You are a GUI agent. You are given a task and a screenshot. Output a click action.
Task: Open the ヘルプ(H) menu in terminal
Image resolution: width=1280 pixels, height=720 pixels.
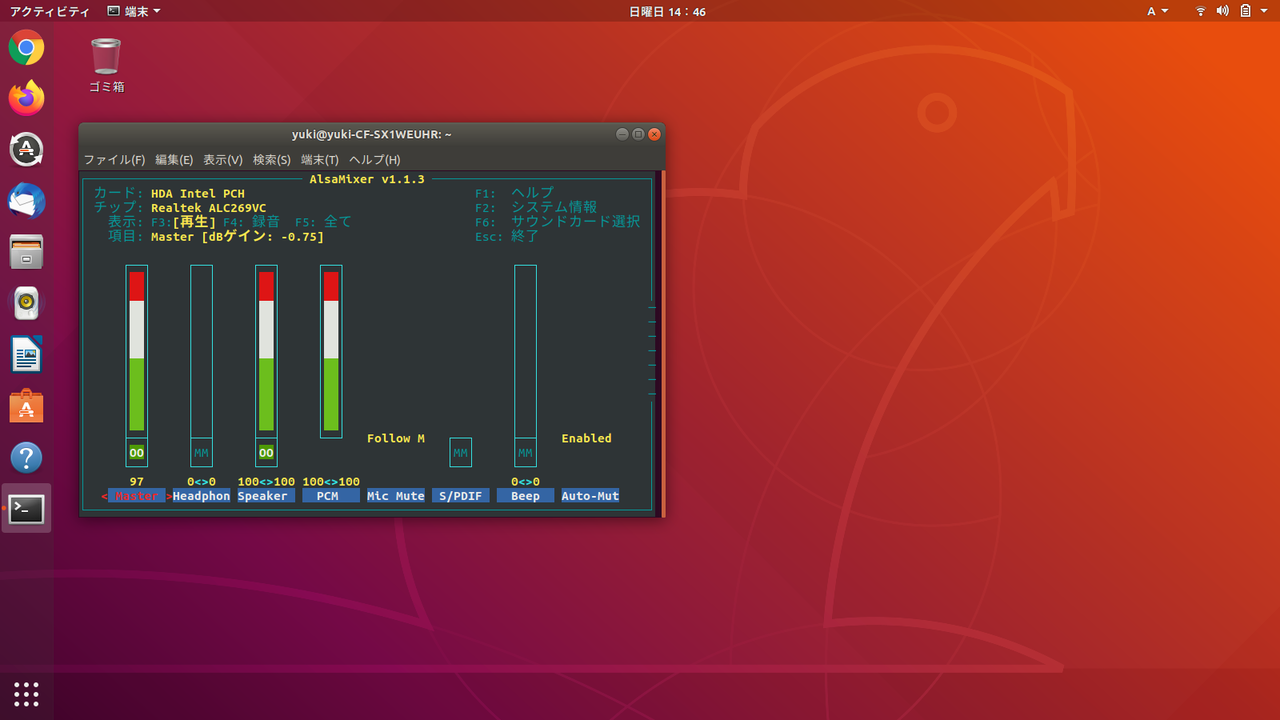pyautogui.click(x=374, y=160)
